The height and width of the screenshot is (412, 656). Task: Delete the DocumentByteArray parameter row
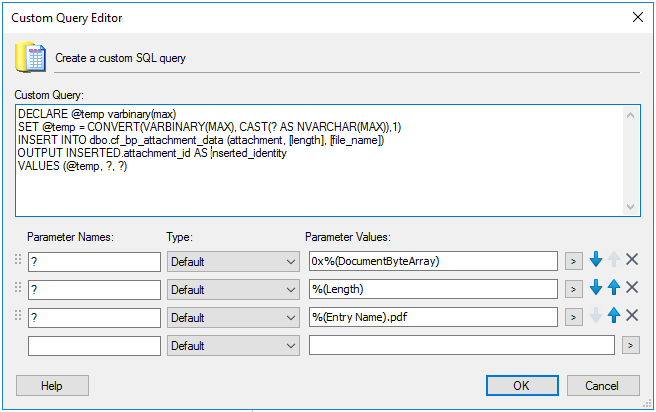coord(632,260)
